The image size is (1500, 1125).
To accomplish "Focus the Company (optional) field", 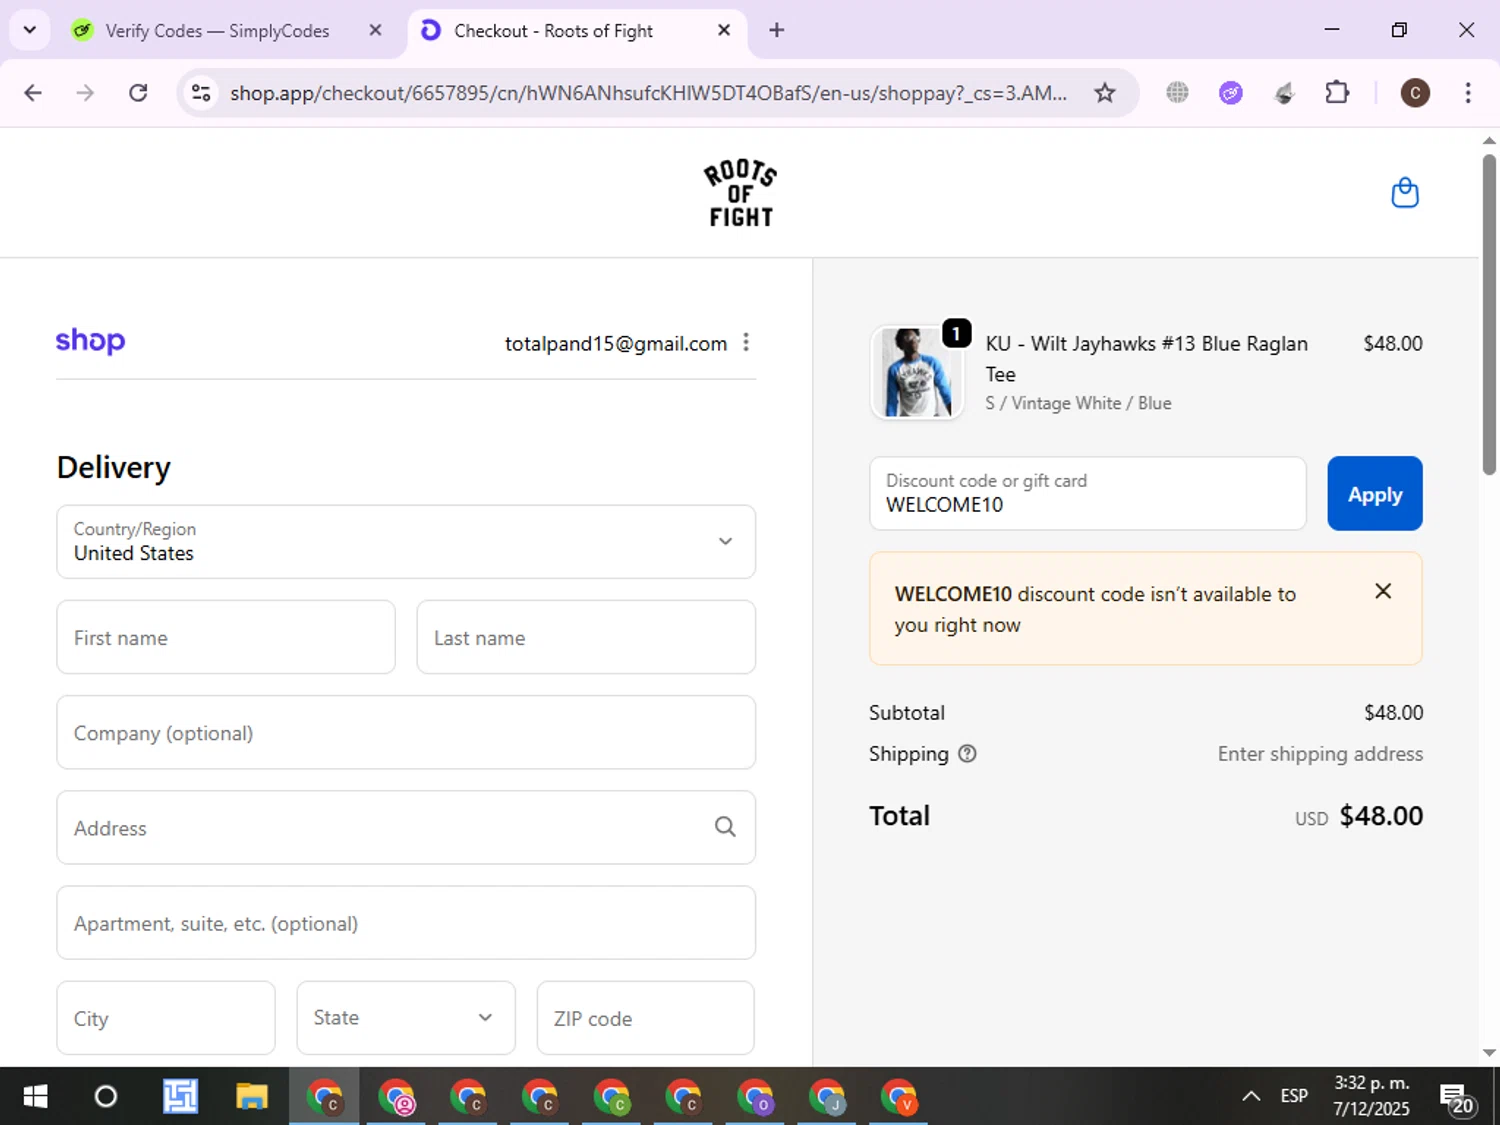I will (x=406, y=732).
